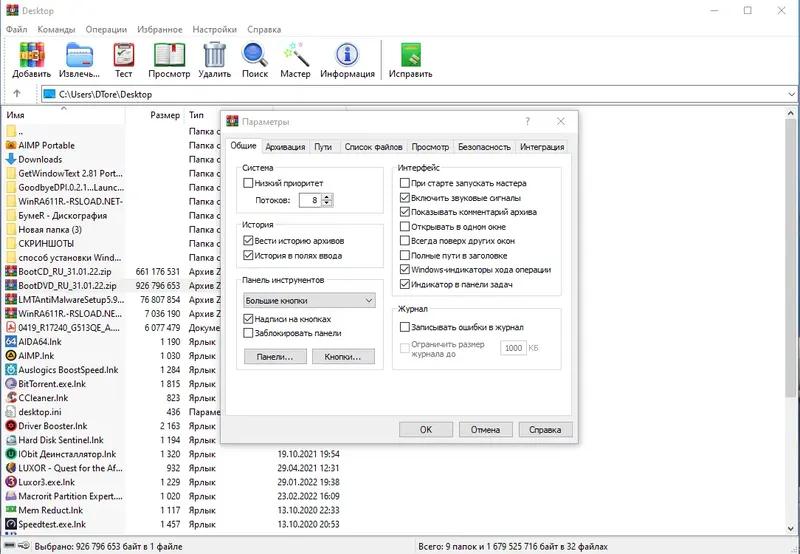Toggle Windows-индикаторы хода операции checkbox
Viewport: 800px width, 554px height.
[x=405, y=269]
